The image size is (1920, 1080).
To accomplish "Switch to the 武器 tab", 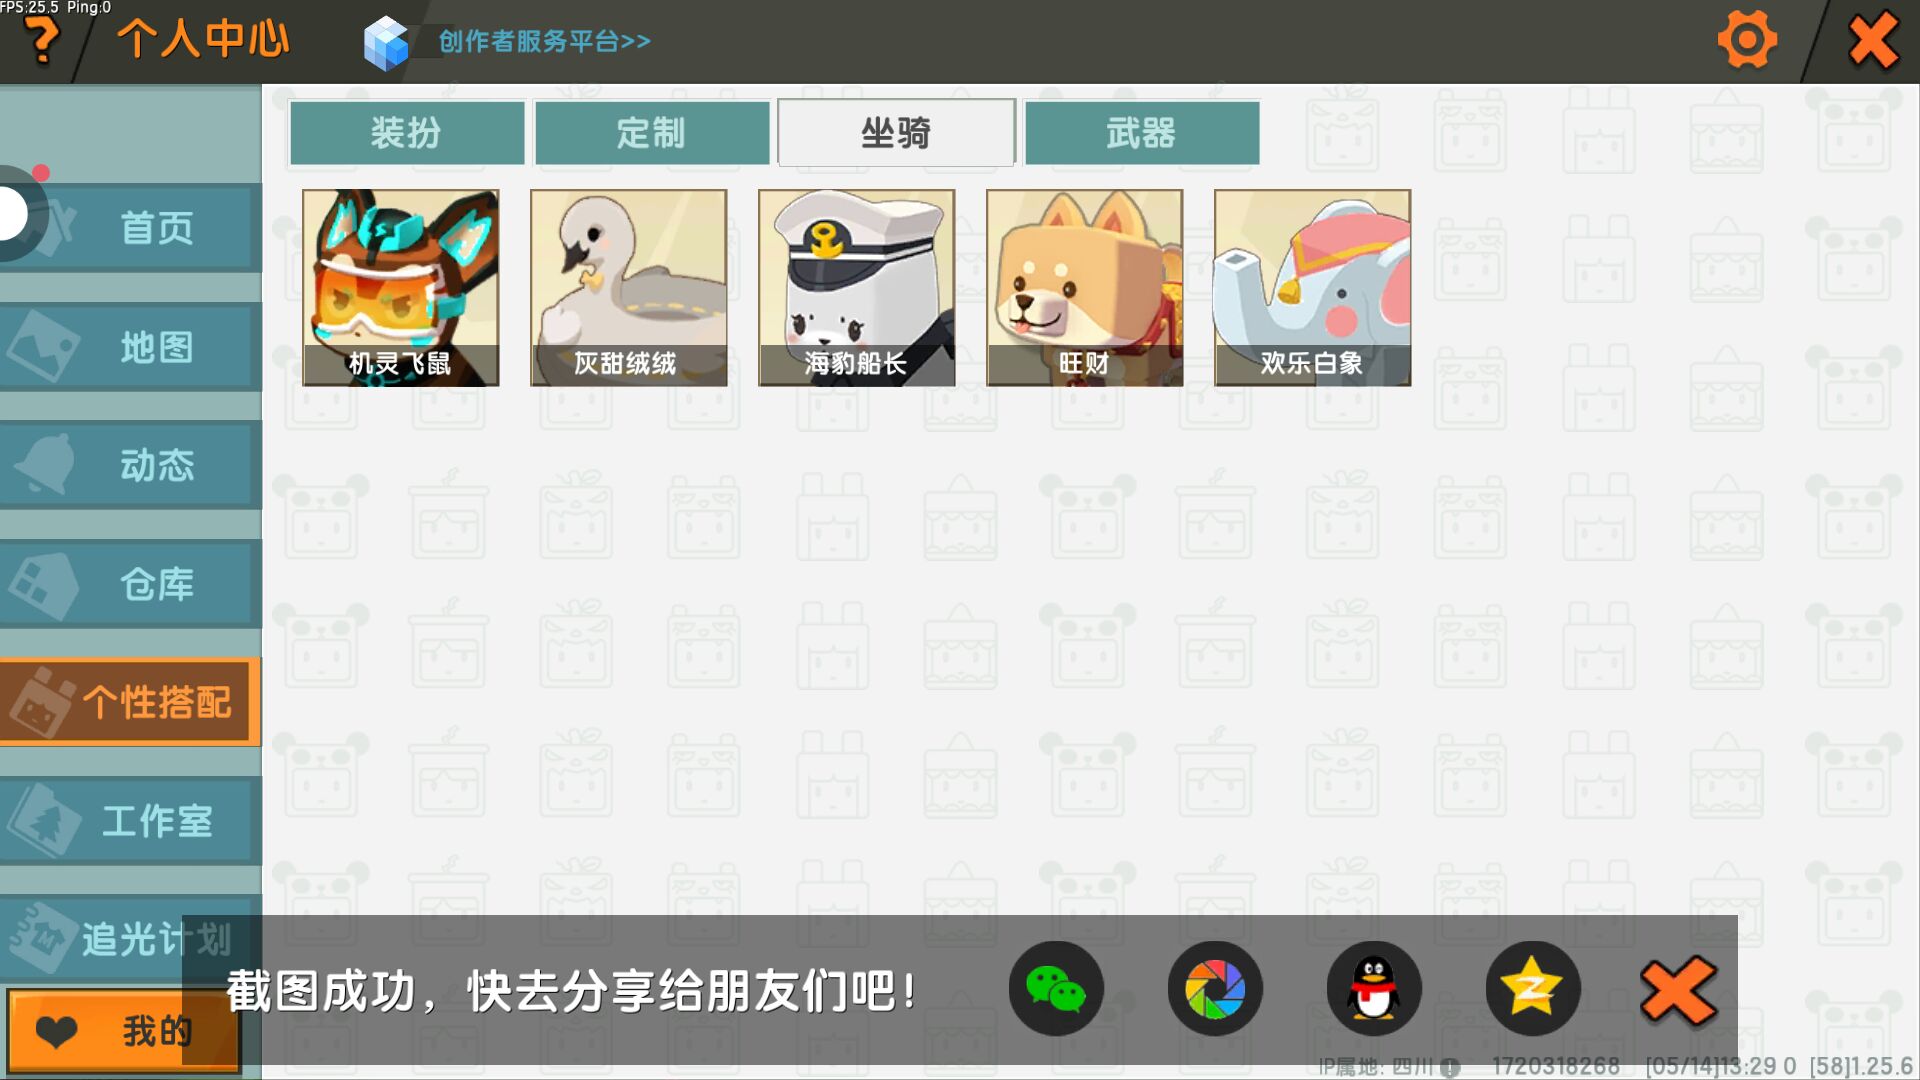I will 1142,132.
